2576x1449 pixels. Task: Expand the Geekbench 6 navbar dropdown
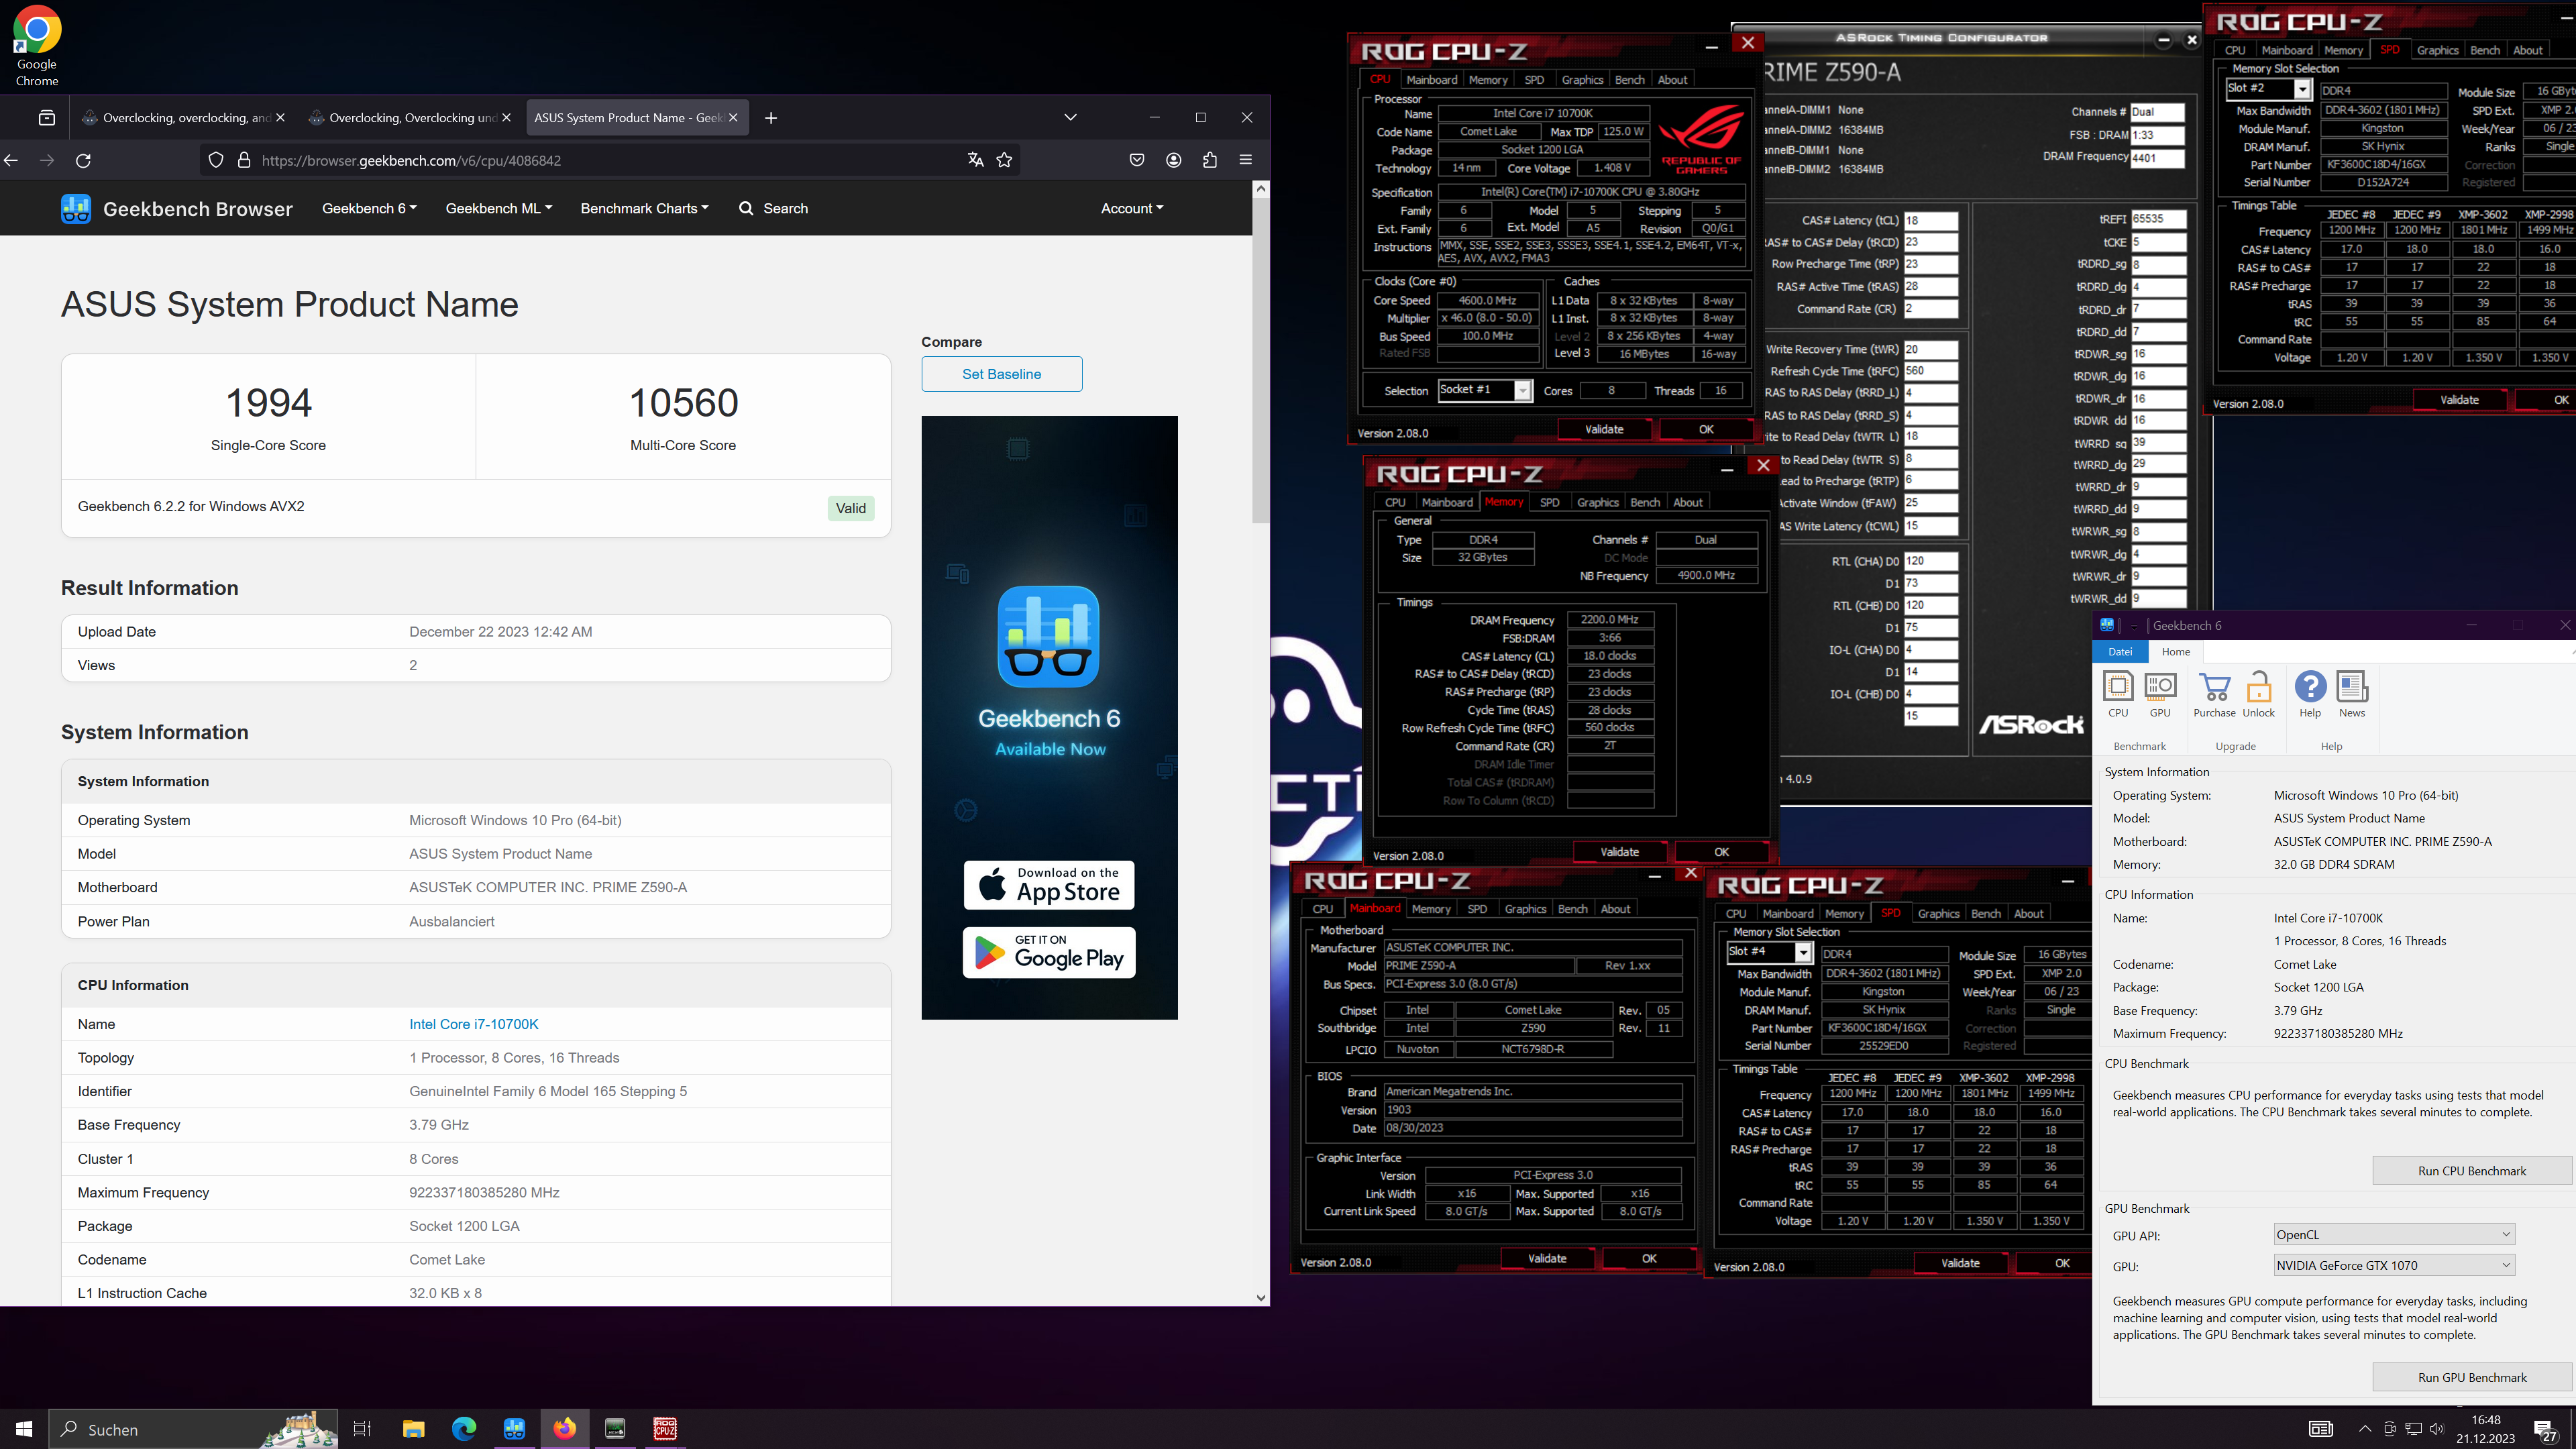coord(369,208)
